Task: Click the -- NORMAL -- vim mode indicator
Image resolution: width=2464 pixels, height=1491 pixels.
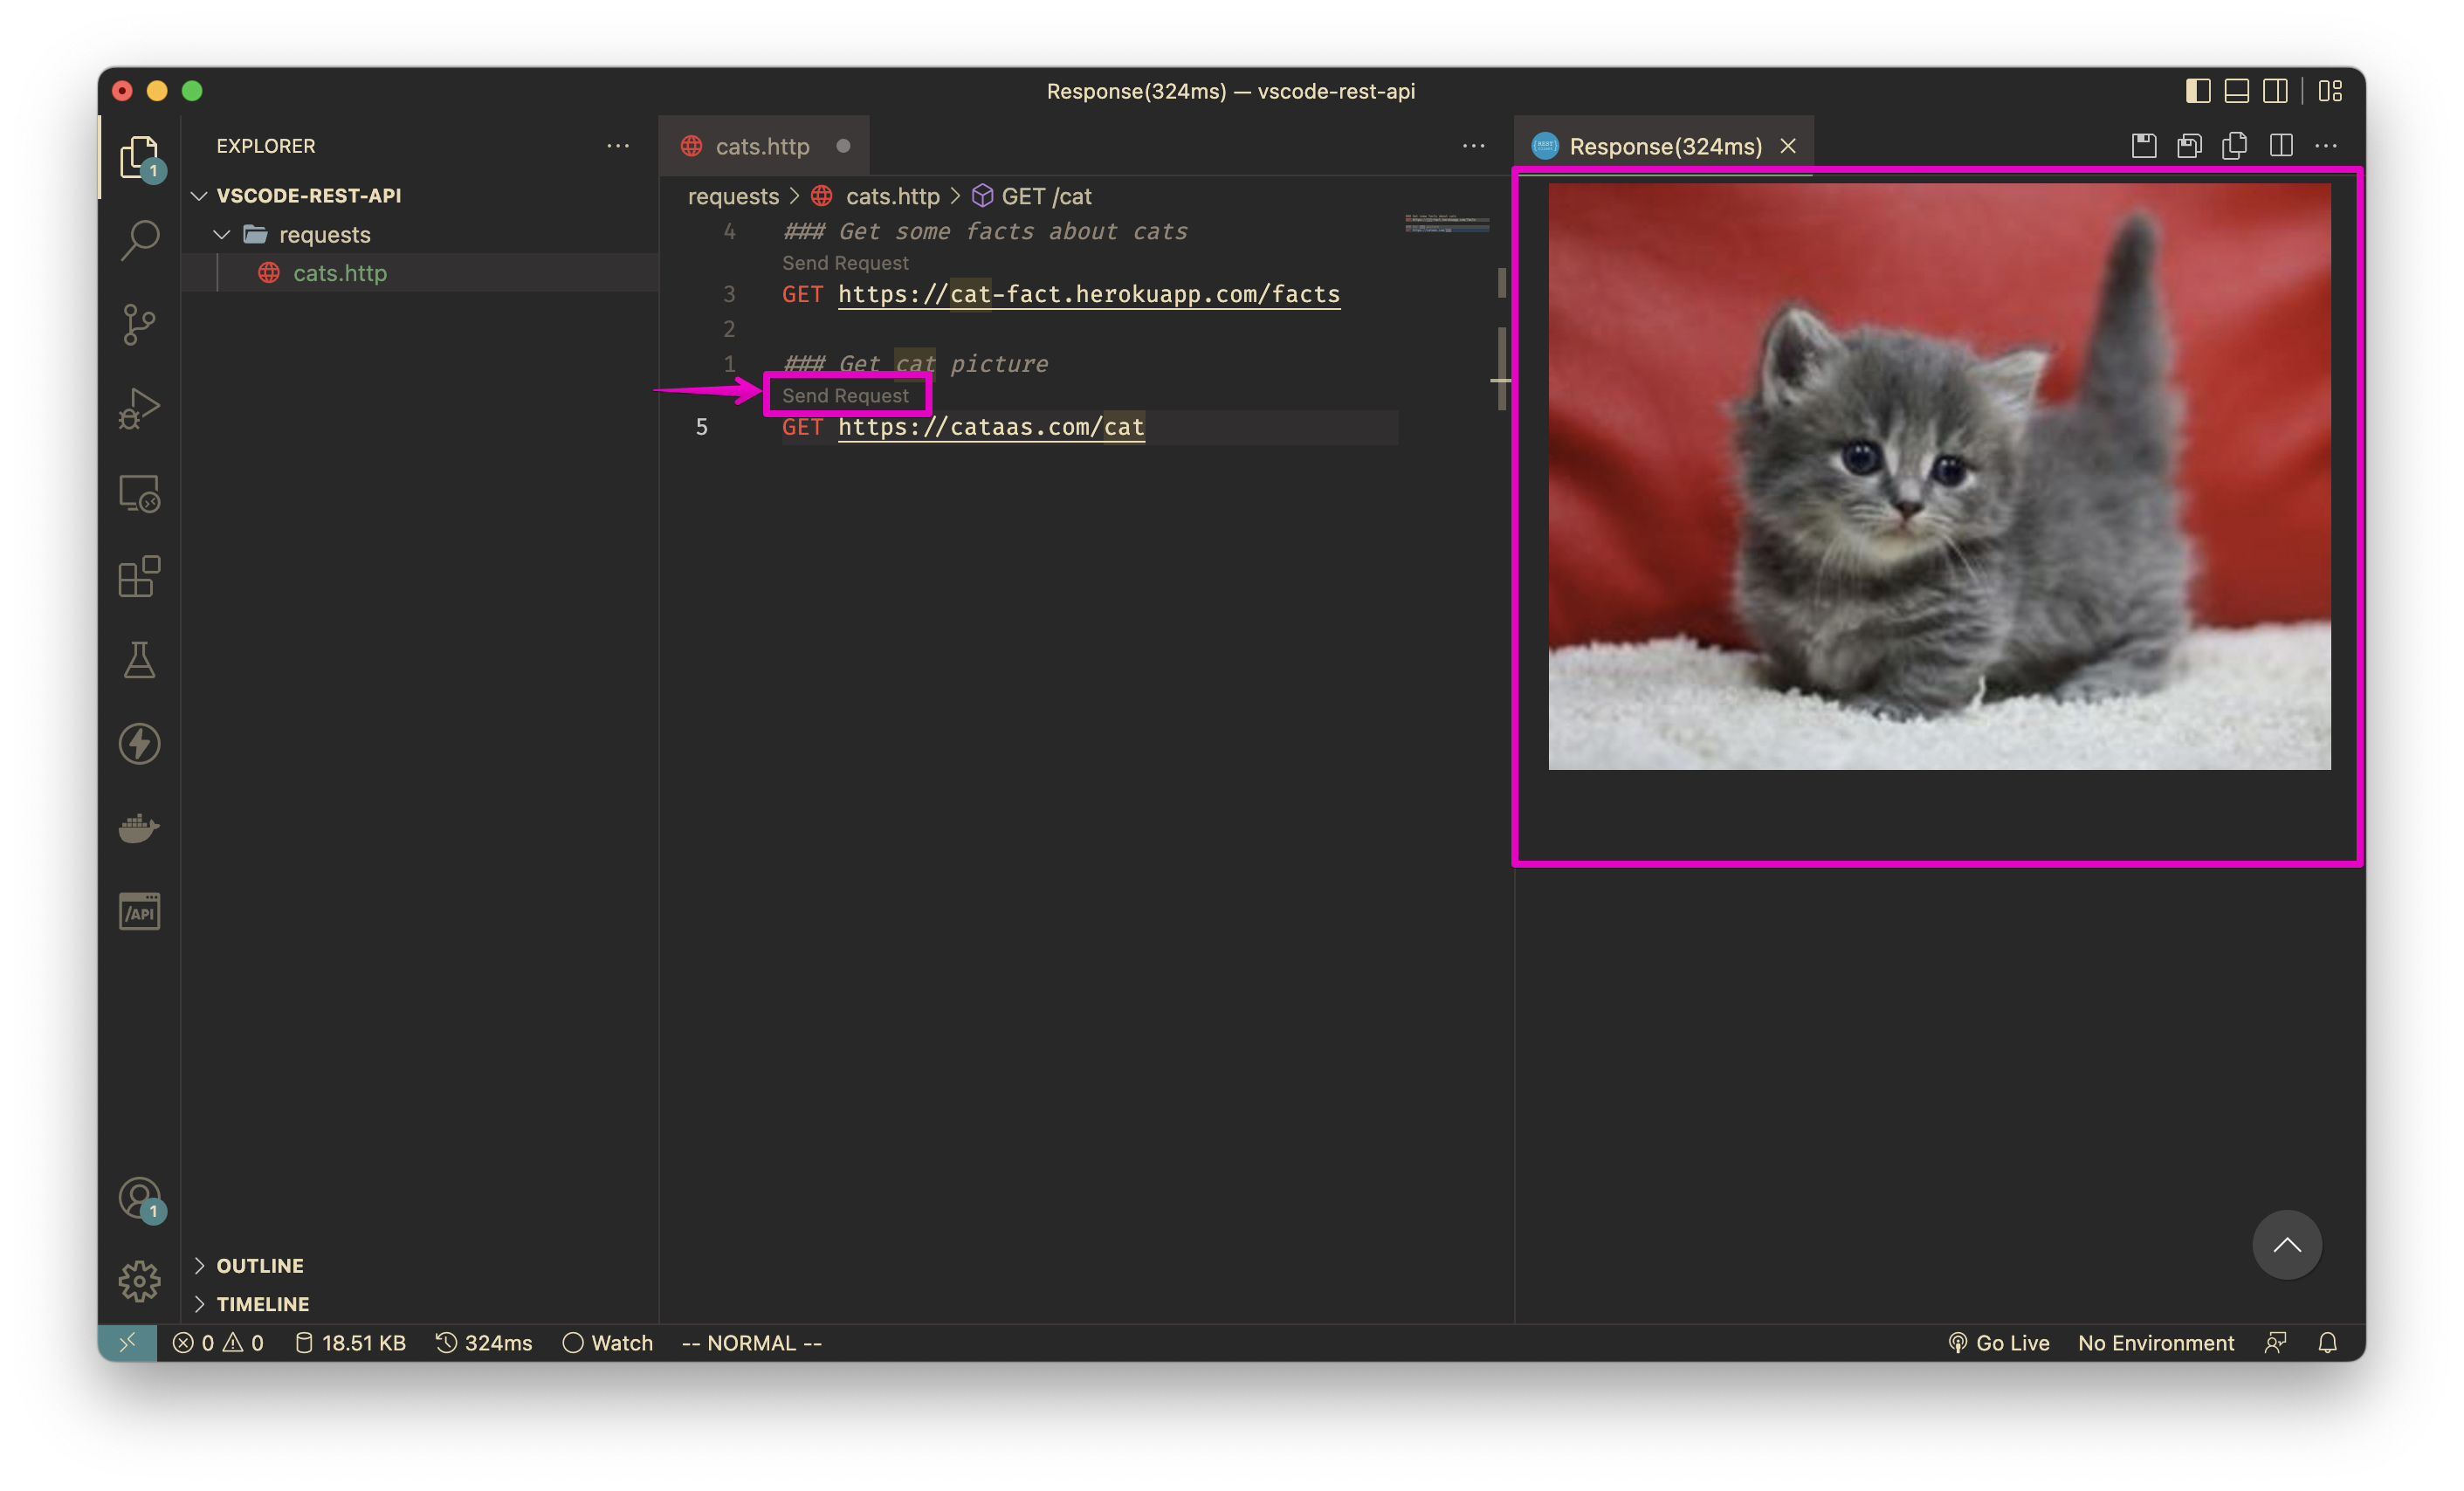Action: 751,1343
